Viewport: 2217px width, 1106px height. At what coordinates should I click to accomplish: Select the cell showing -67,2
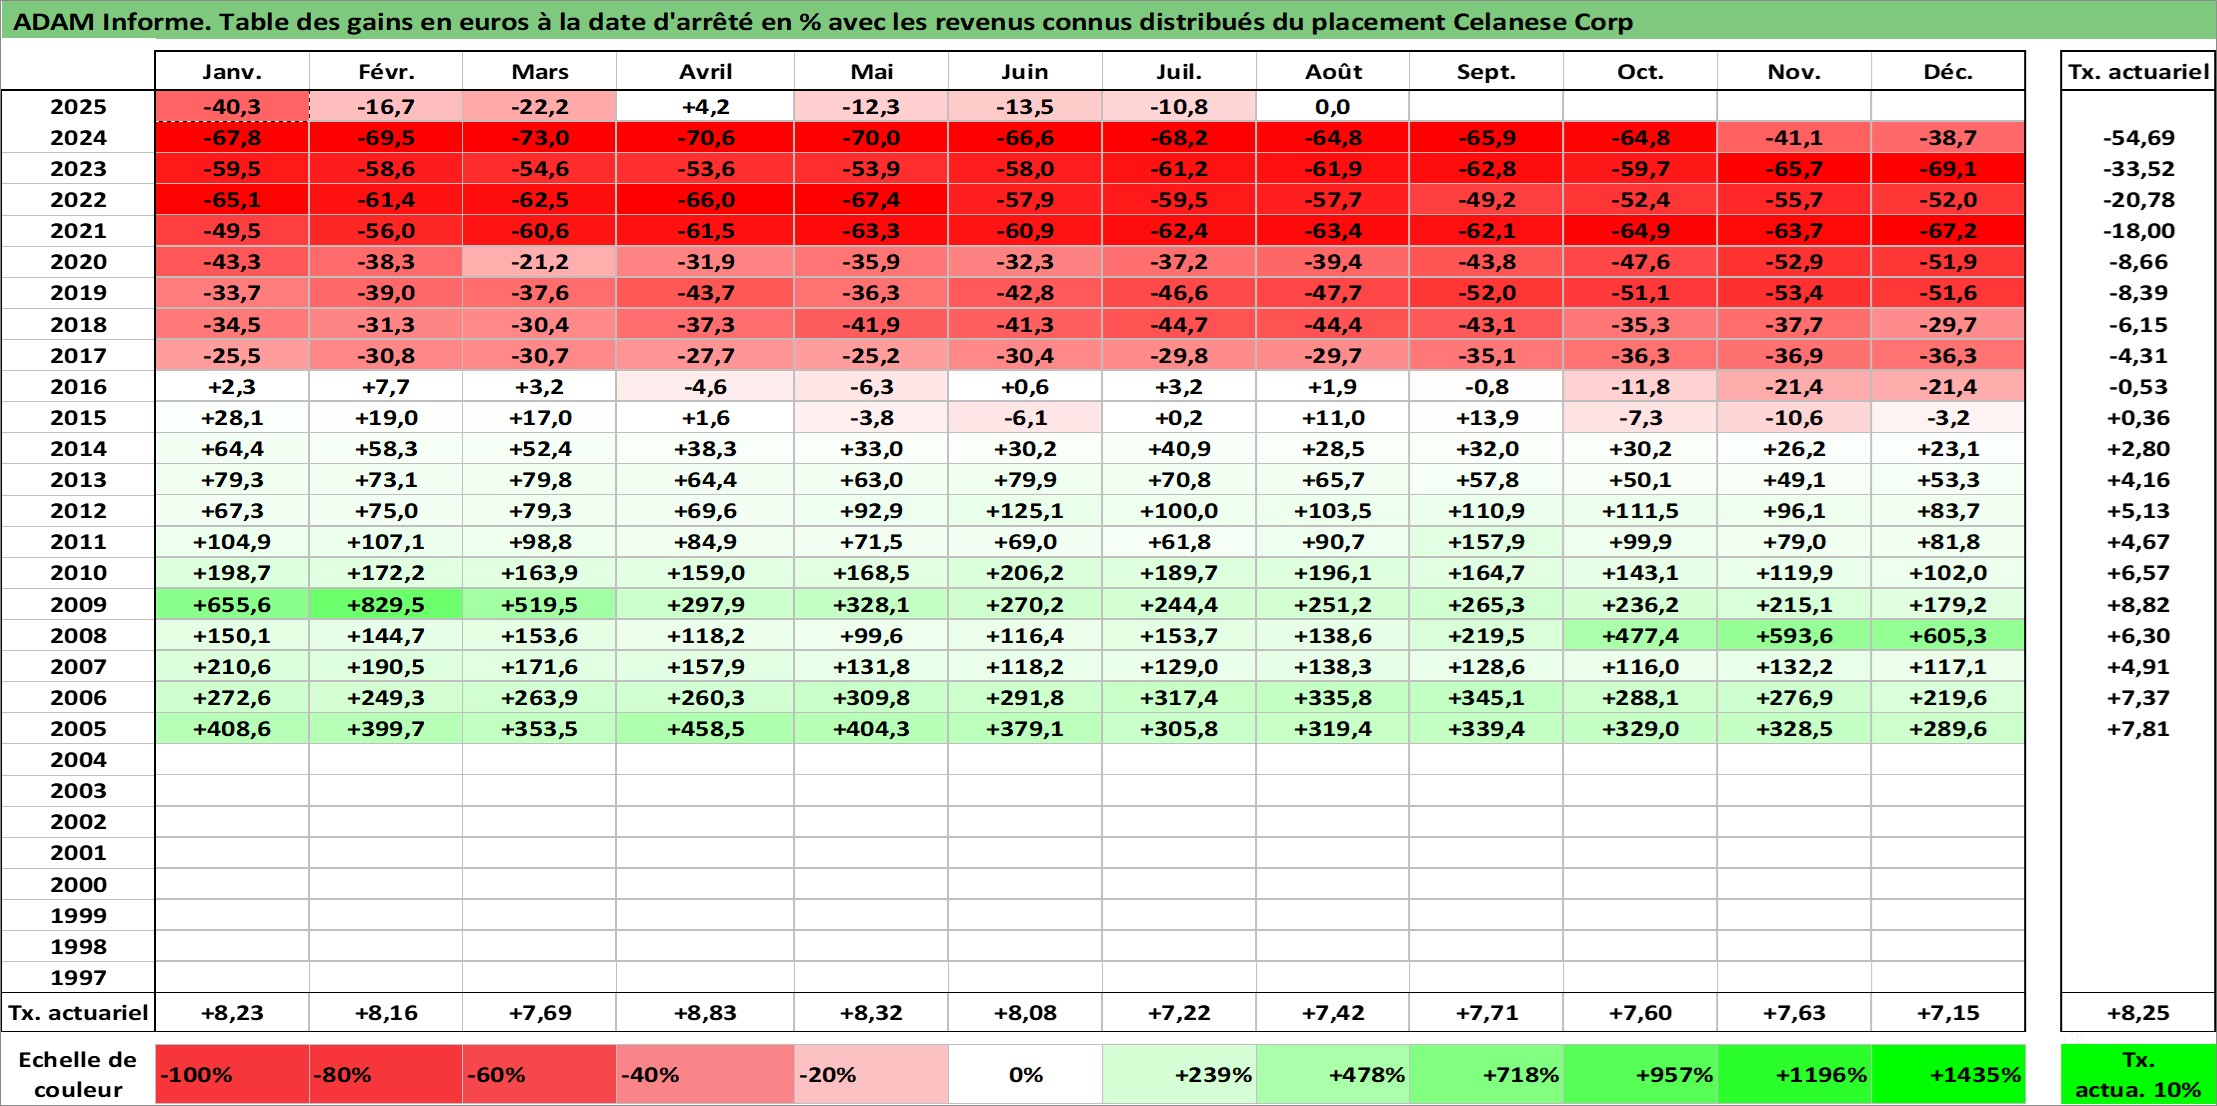[1948, 230]
